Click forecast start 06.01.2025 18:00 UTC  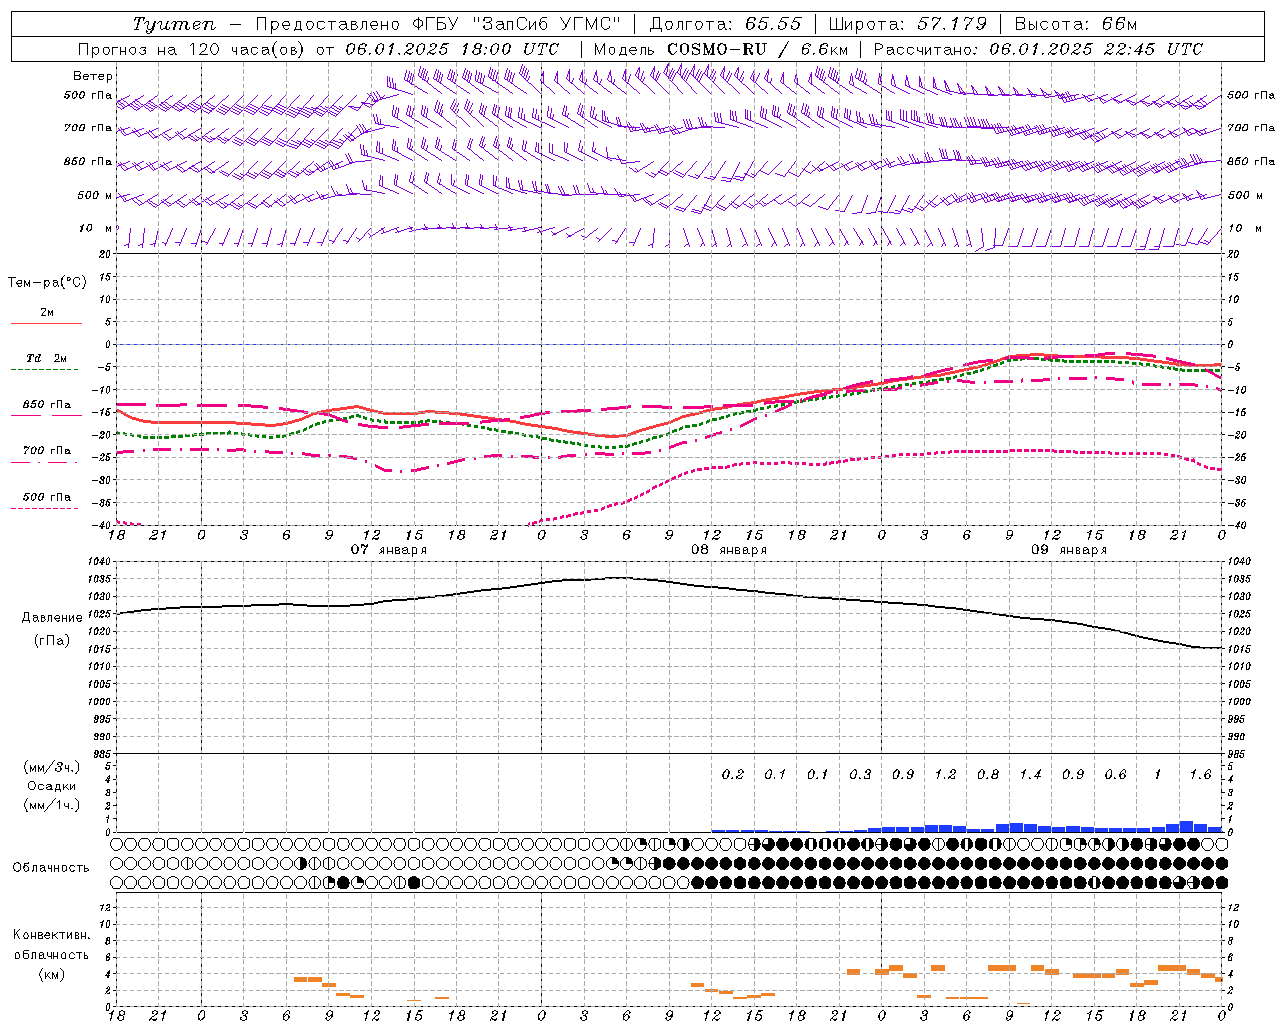(452, 49)
